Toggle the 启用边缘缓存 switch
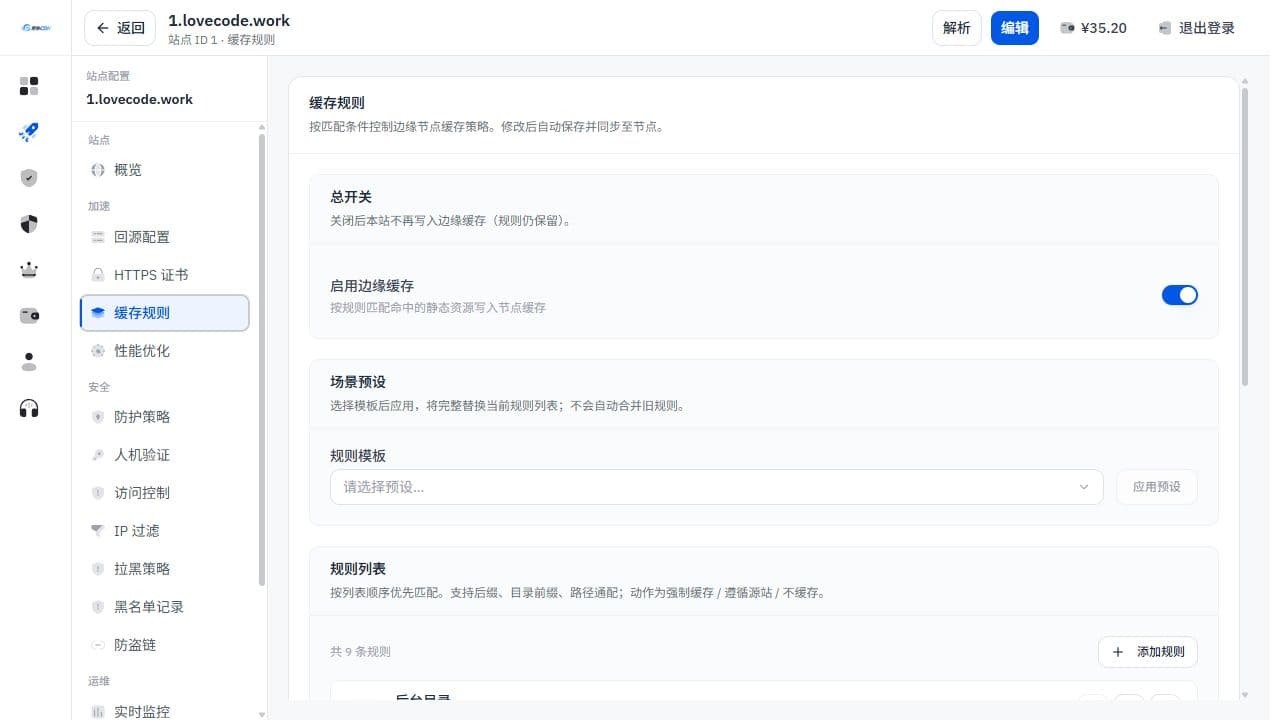Image resolution: width=1280 pixels, height=720 pixels. [x=1179, y=295]
